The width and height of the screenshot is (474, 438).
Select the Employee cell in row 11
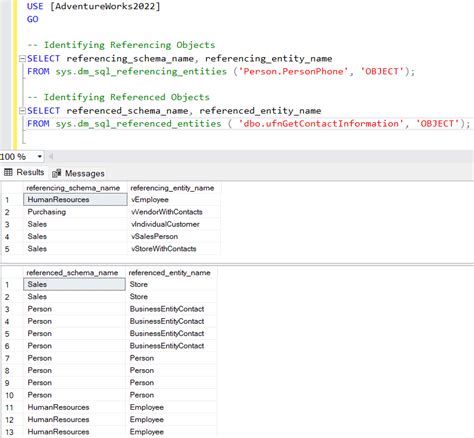[171, 407]
